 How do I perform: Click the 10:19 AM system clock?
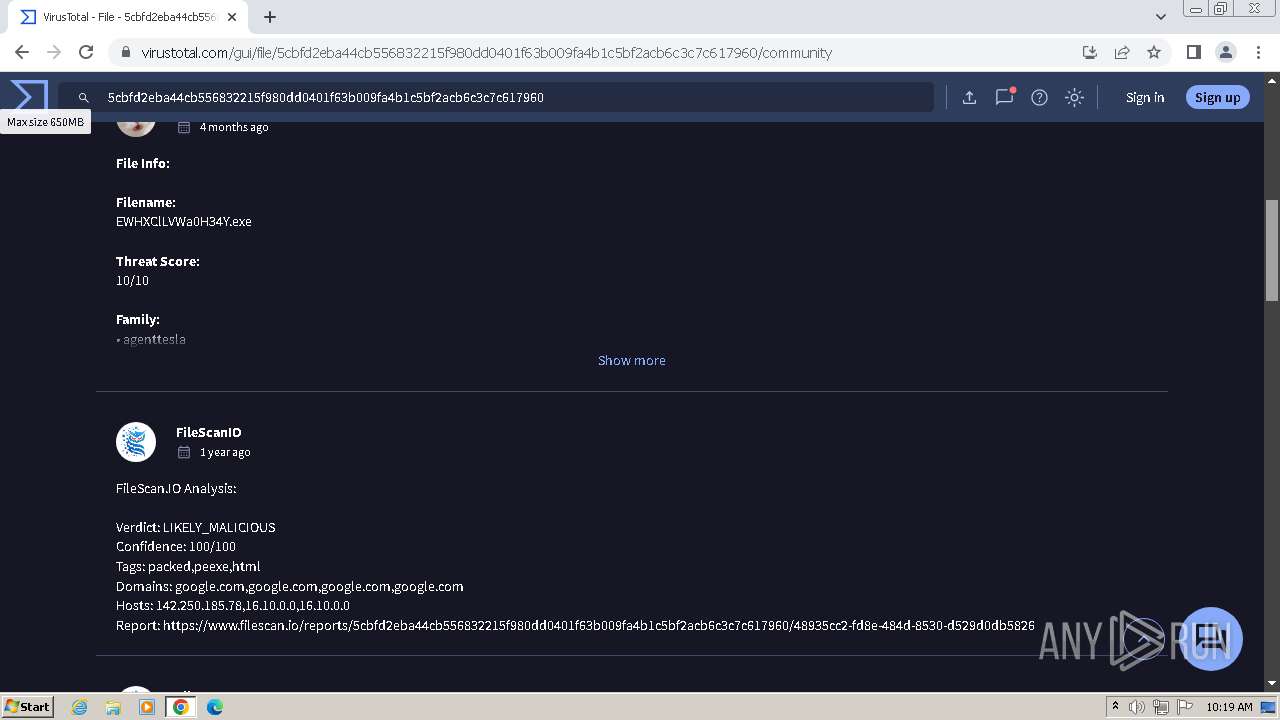1229,707
